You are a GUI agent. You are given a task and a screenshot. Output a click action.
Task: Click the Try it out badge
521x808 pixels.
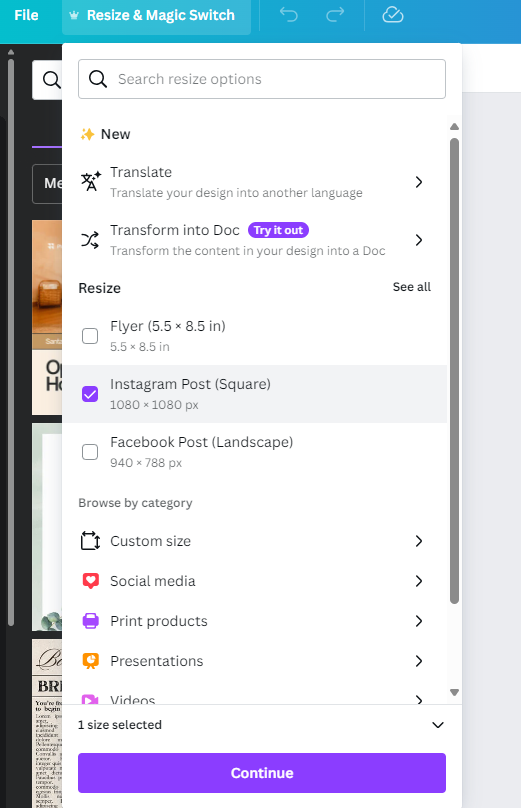pos(278,230)
